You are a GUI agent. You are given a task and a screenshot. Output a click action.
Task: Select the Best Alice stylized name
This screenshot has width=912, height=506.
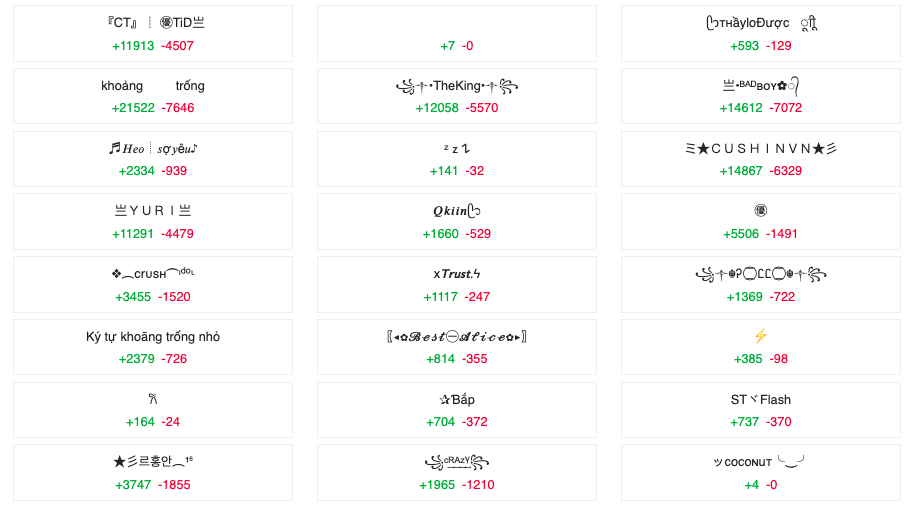pos(457,337)
